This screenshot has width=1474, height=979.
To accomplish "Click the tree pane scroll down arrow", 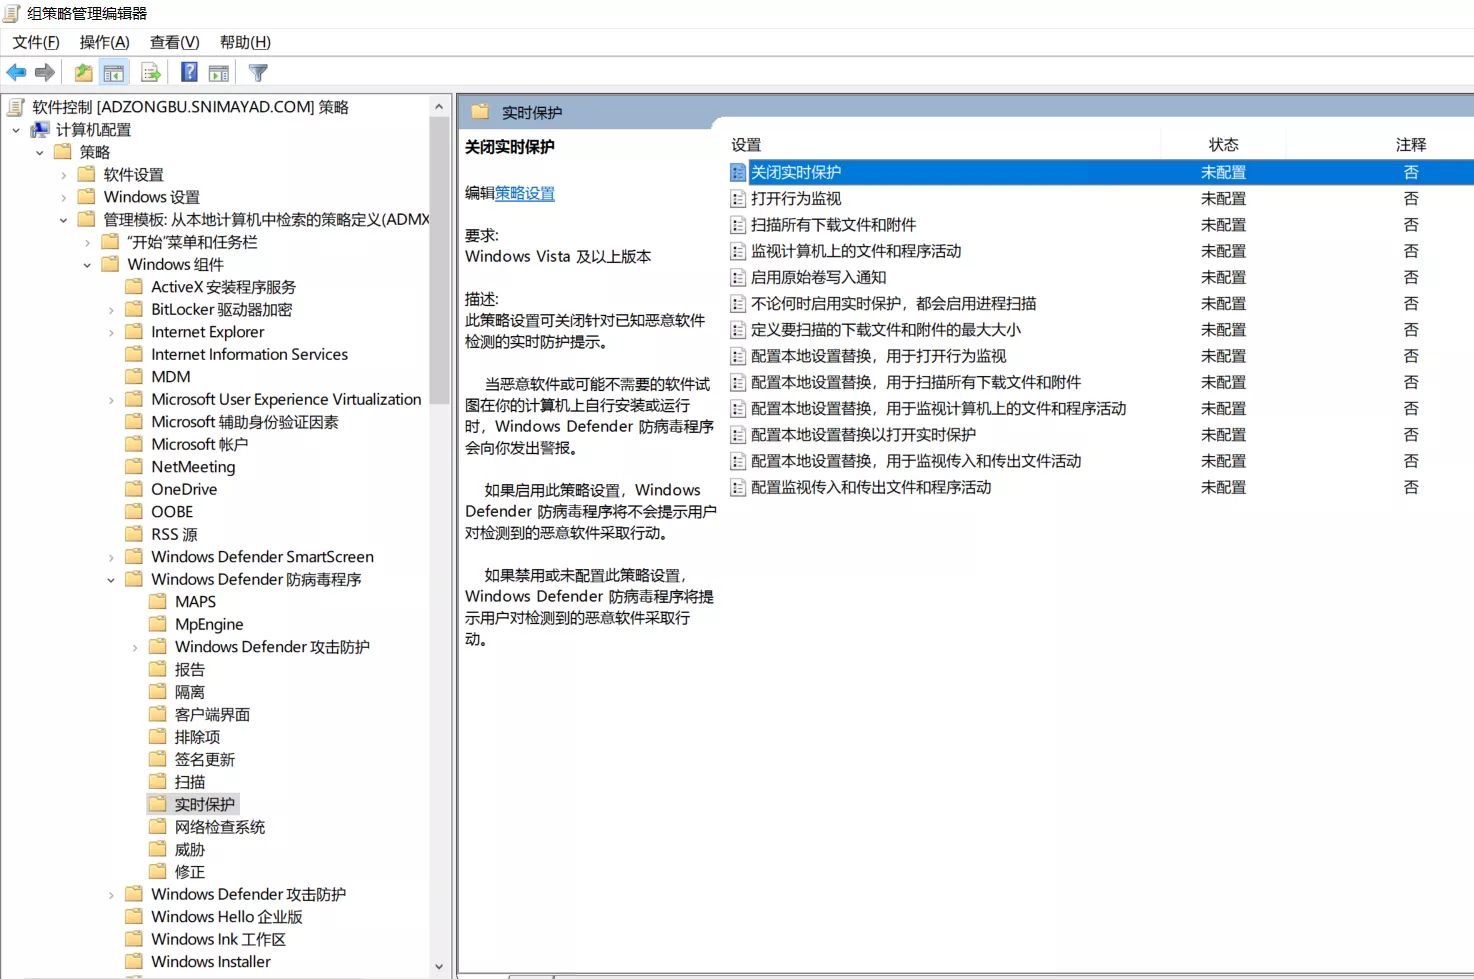I will tap(439, 966).
